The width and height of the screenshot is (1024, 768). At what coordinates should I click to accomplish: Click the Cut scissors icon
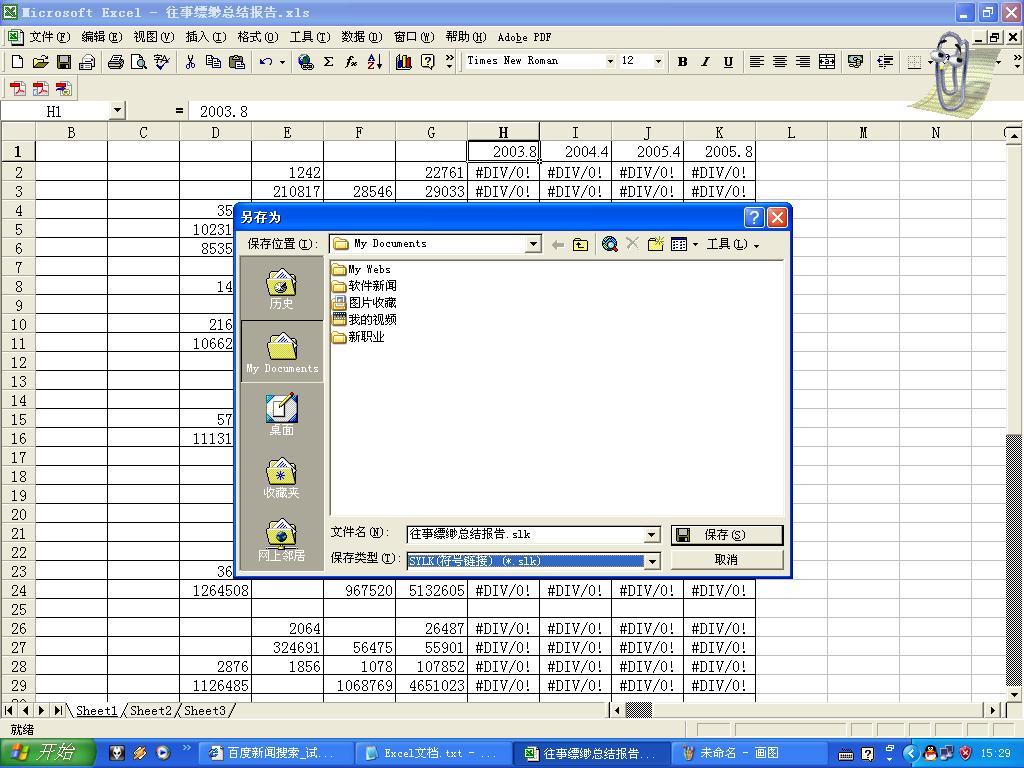point(190,61)
